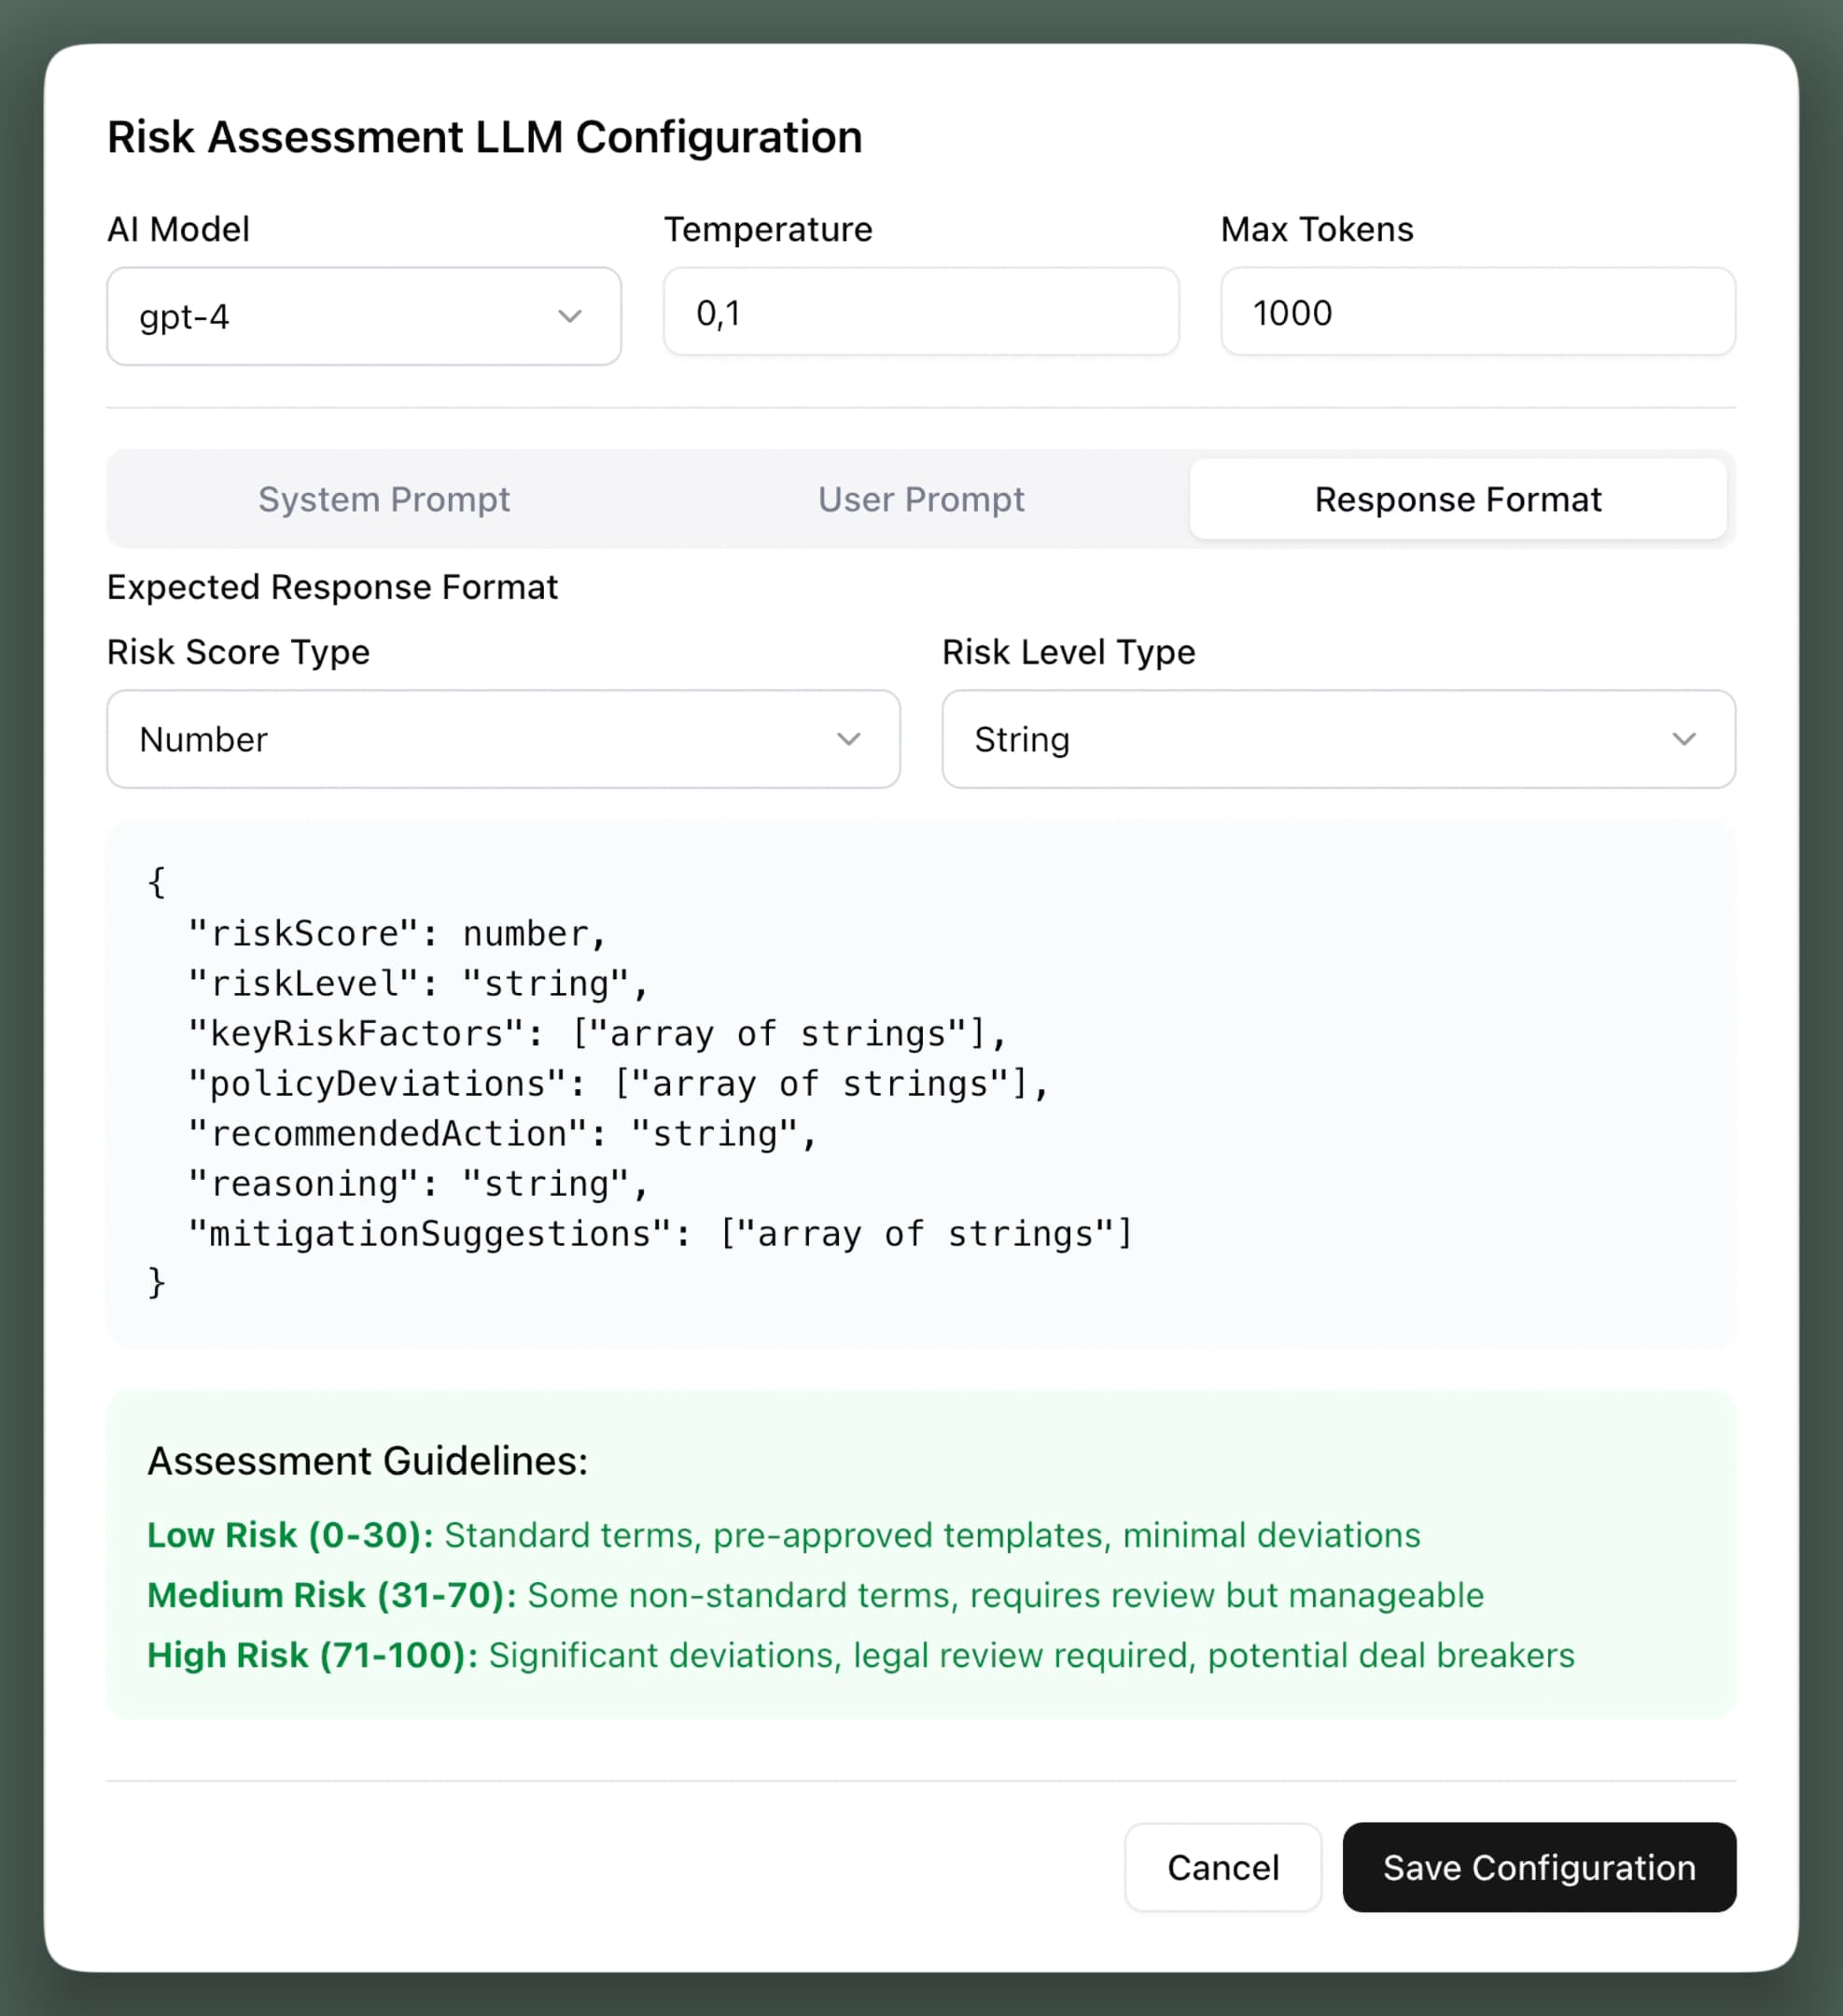Click the "keyRiskFactors" line in JSON
The image size is (1843, 2016).
coord(598,1033)
